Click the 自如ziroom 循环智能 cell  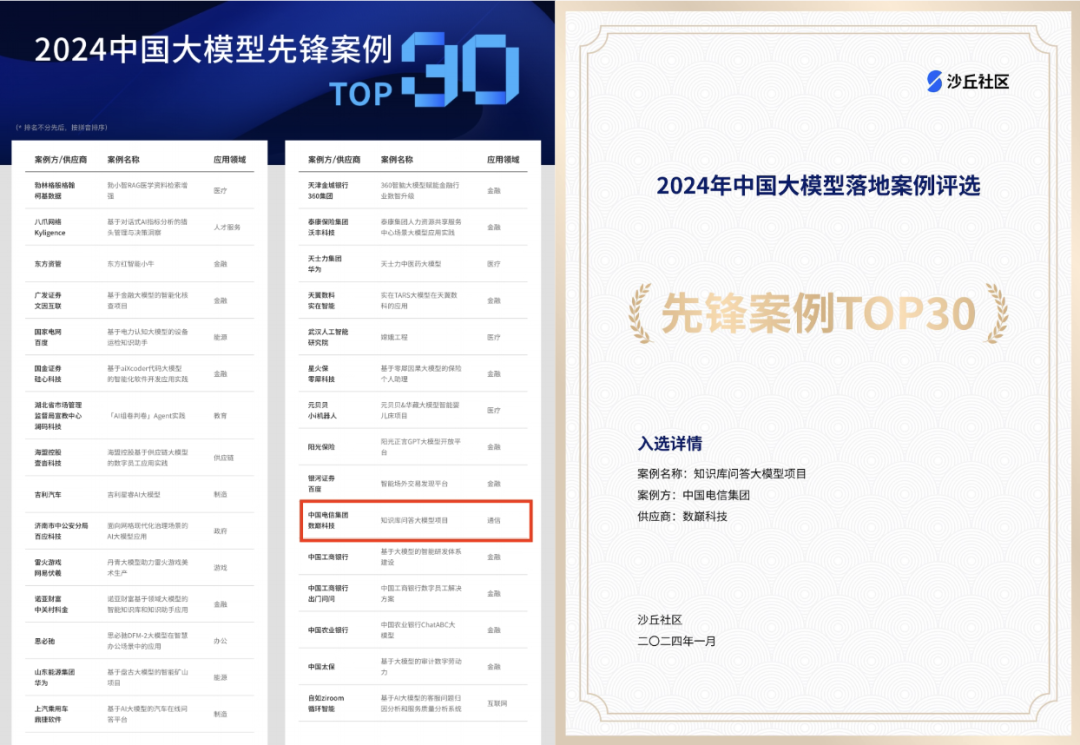pos(326,703)
